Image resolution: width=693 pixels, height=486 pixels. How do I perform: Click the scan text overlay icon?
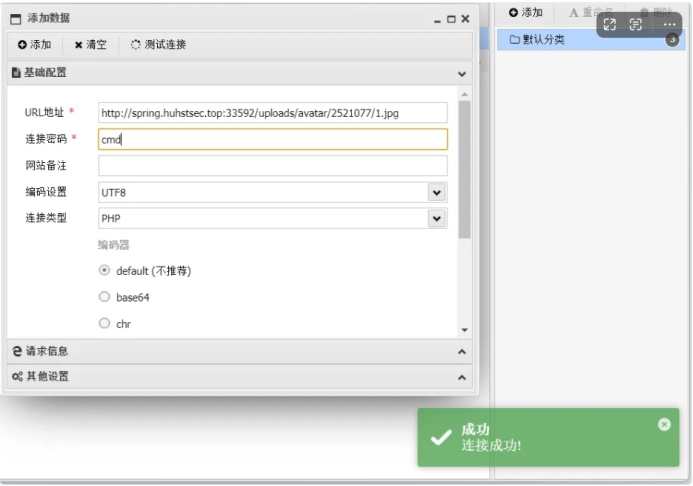tap(636, 24)
